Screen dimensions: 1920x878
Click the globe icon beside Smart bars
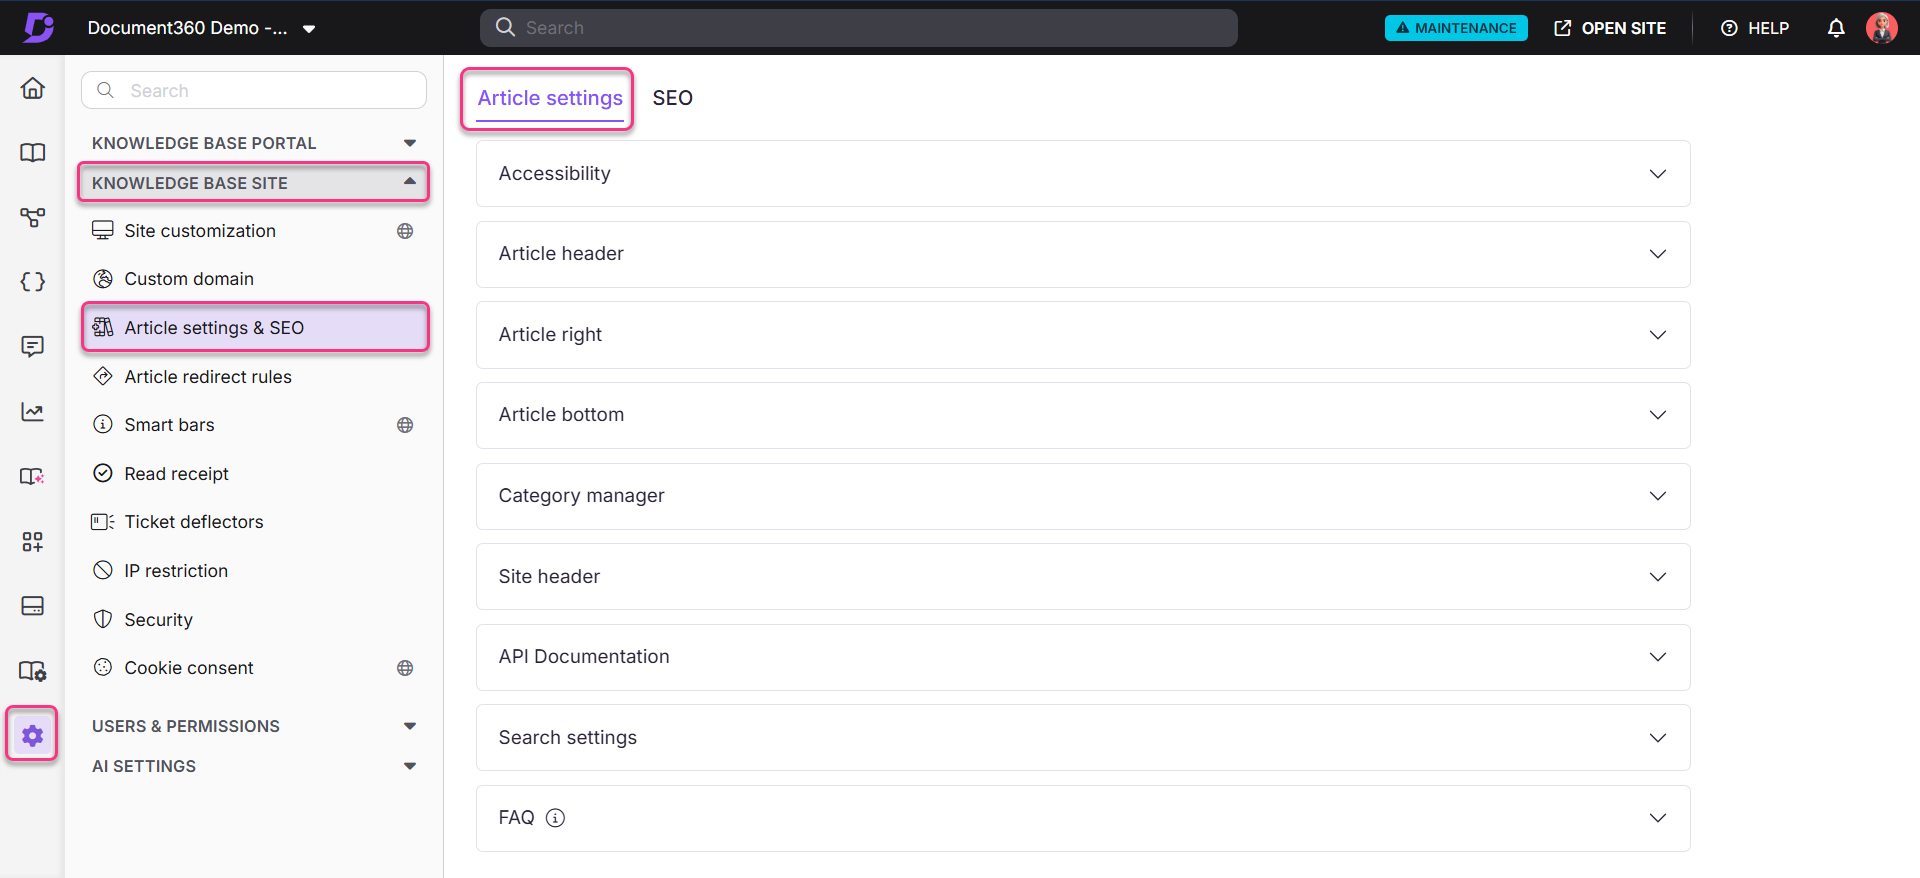tap(405, 425)
